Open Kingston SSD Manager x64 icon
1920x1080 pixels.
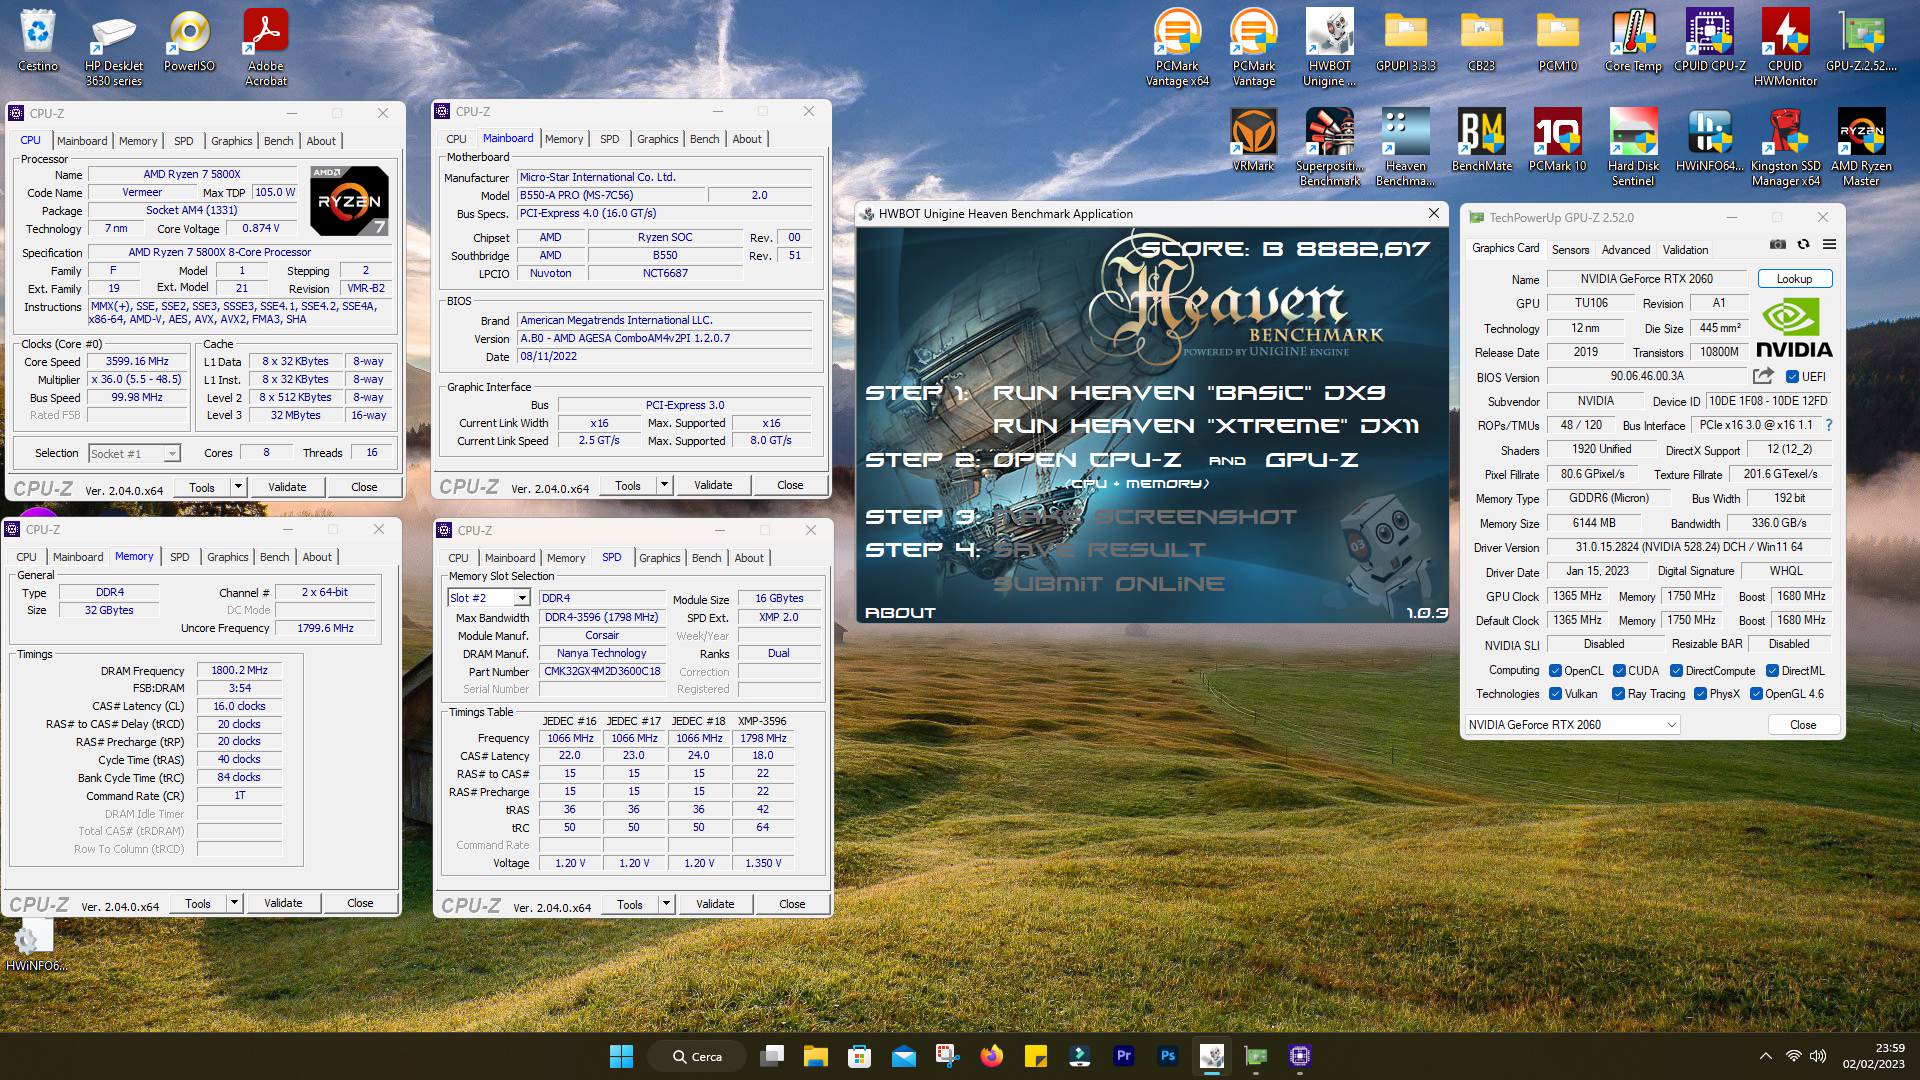pyautogui.click(x=1786, y=147)
